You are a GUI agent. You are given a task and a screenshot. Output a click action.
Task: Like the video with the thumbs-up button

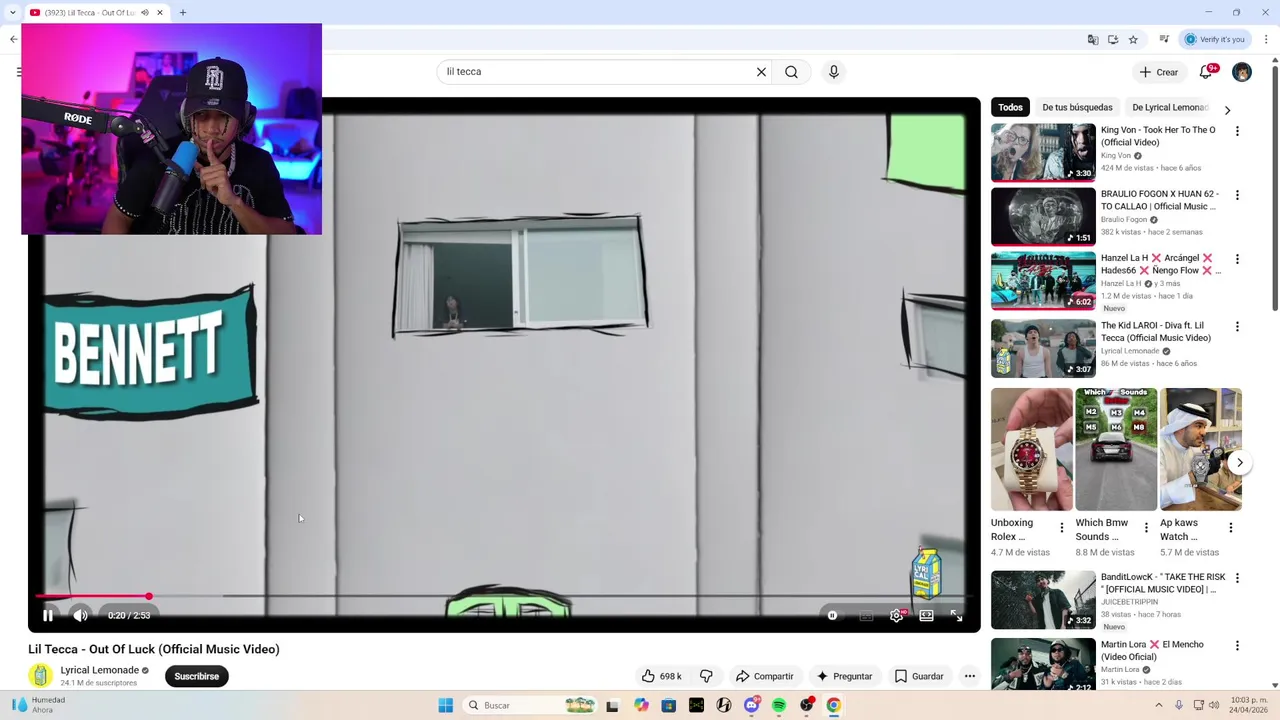pyautogui.click(x=661, y=677)
